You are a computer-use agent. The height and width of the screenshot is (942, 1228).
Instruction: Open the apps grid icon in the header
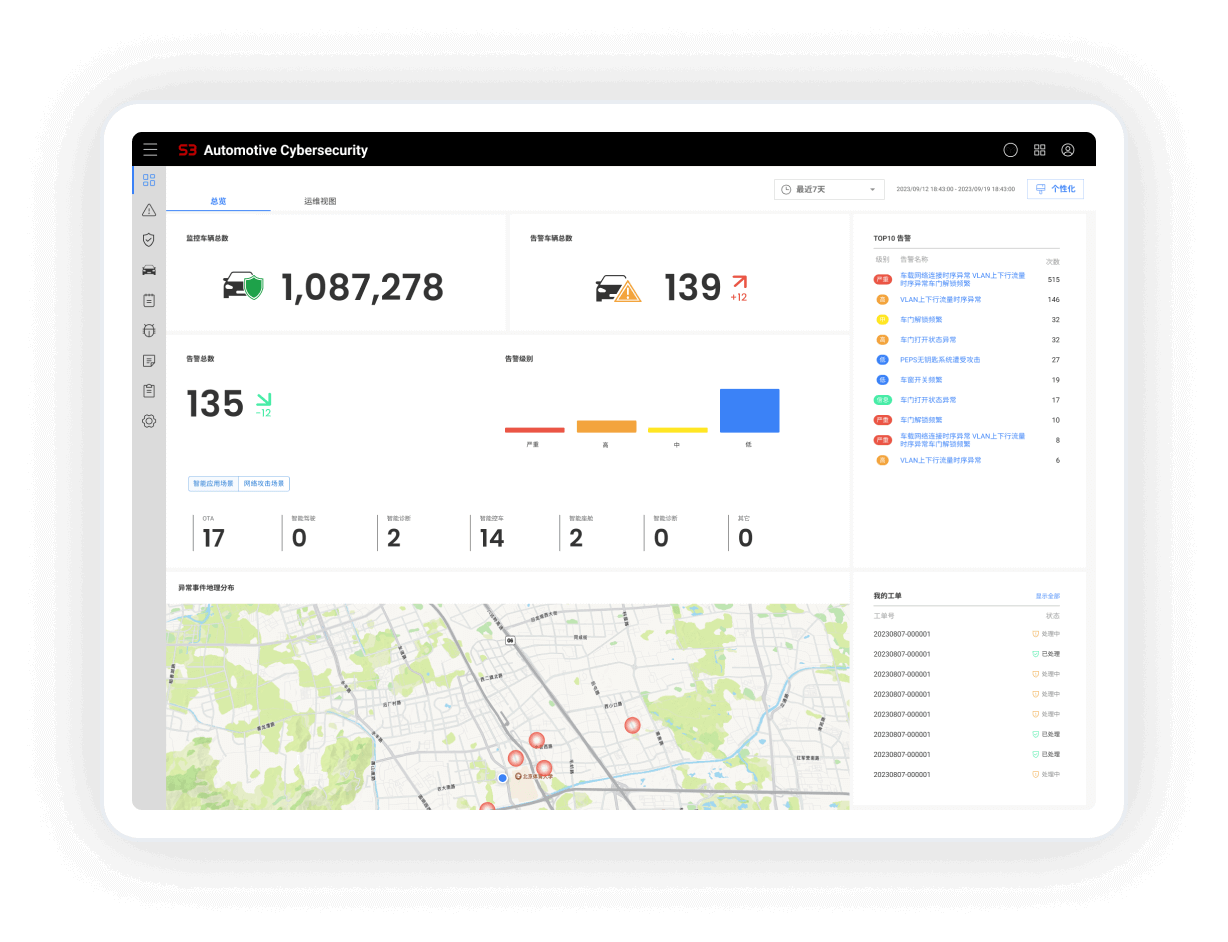1040,150
